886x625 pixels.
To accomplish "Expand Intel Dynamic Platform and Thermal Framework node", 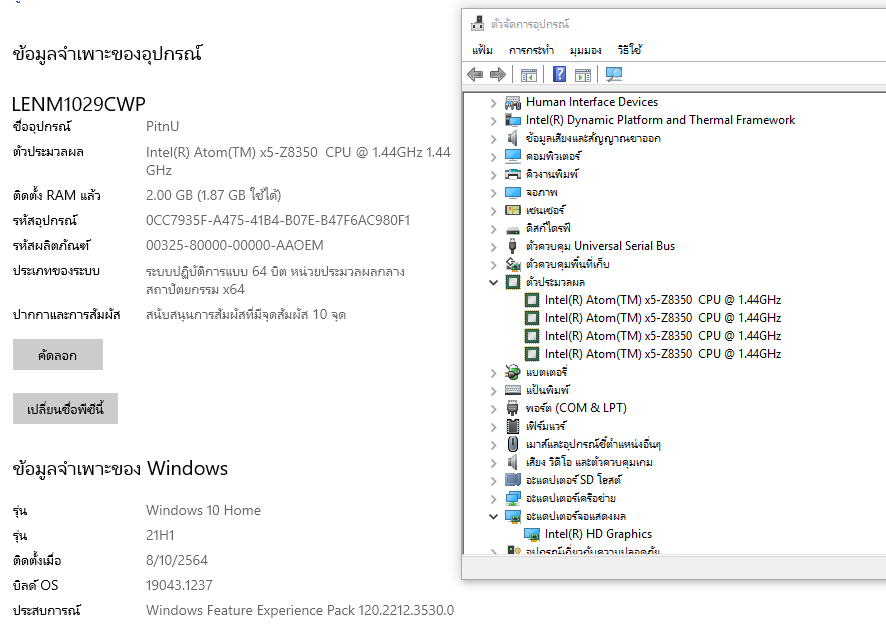I will tap(493, 121).
